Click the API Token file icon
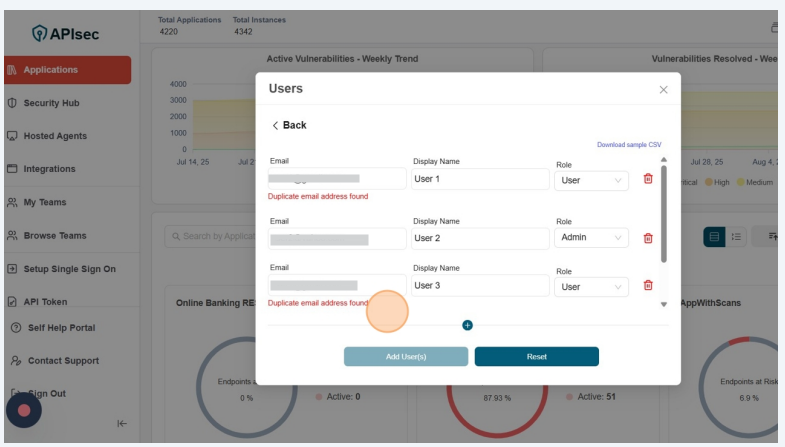This screenshot has height=447, width=785. click(x=13, y=302)
